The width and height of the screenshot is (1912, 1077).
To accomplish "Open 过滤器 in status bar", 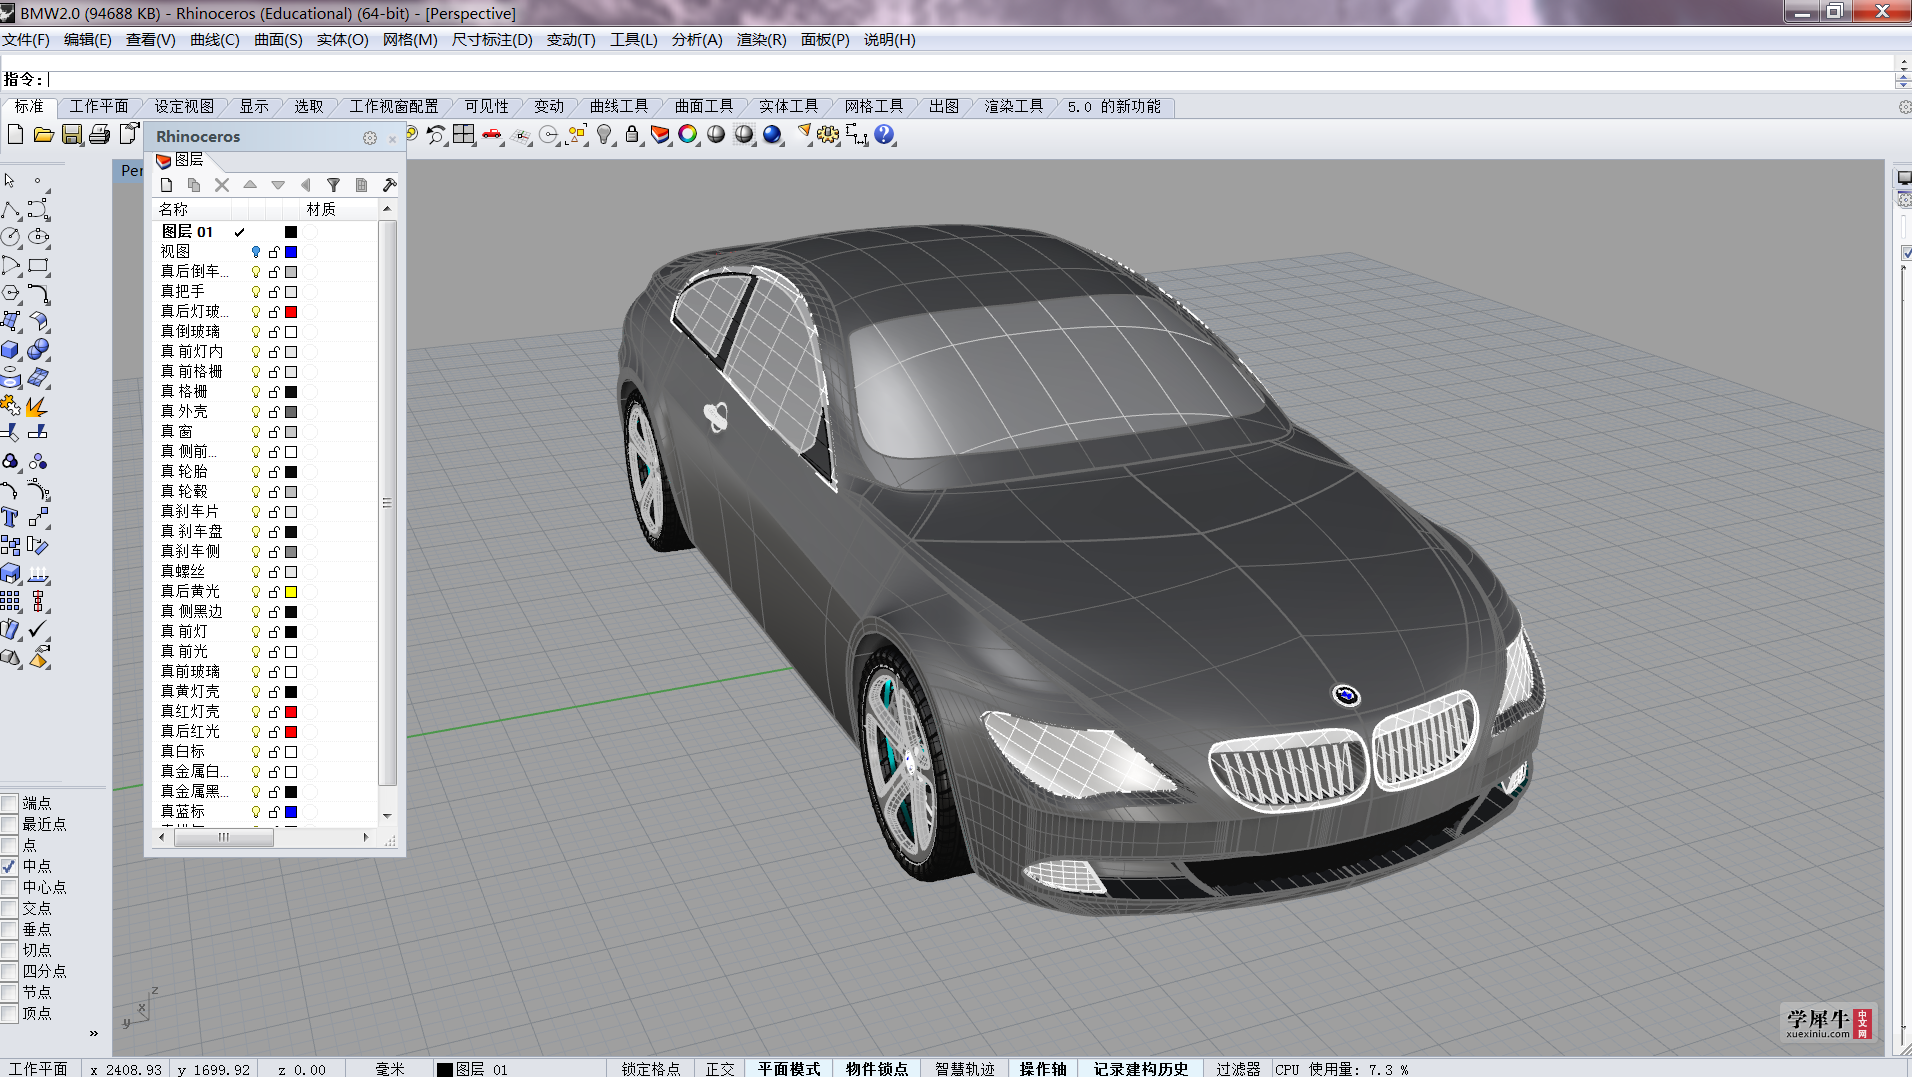I will pos(1238,1069).
